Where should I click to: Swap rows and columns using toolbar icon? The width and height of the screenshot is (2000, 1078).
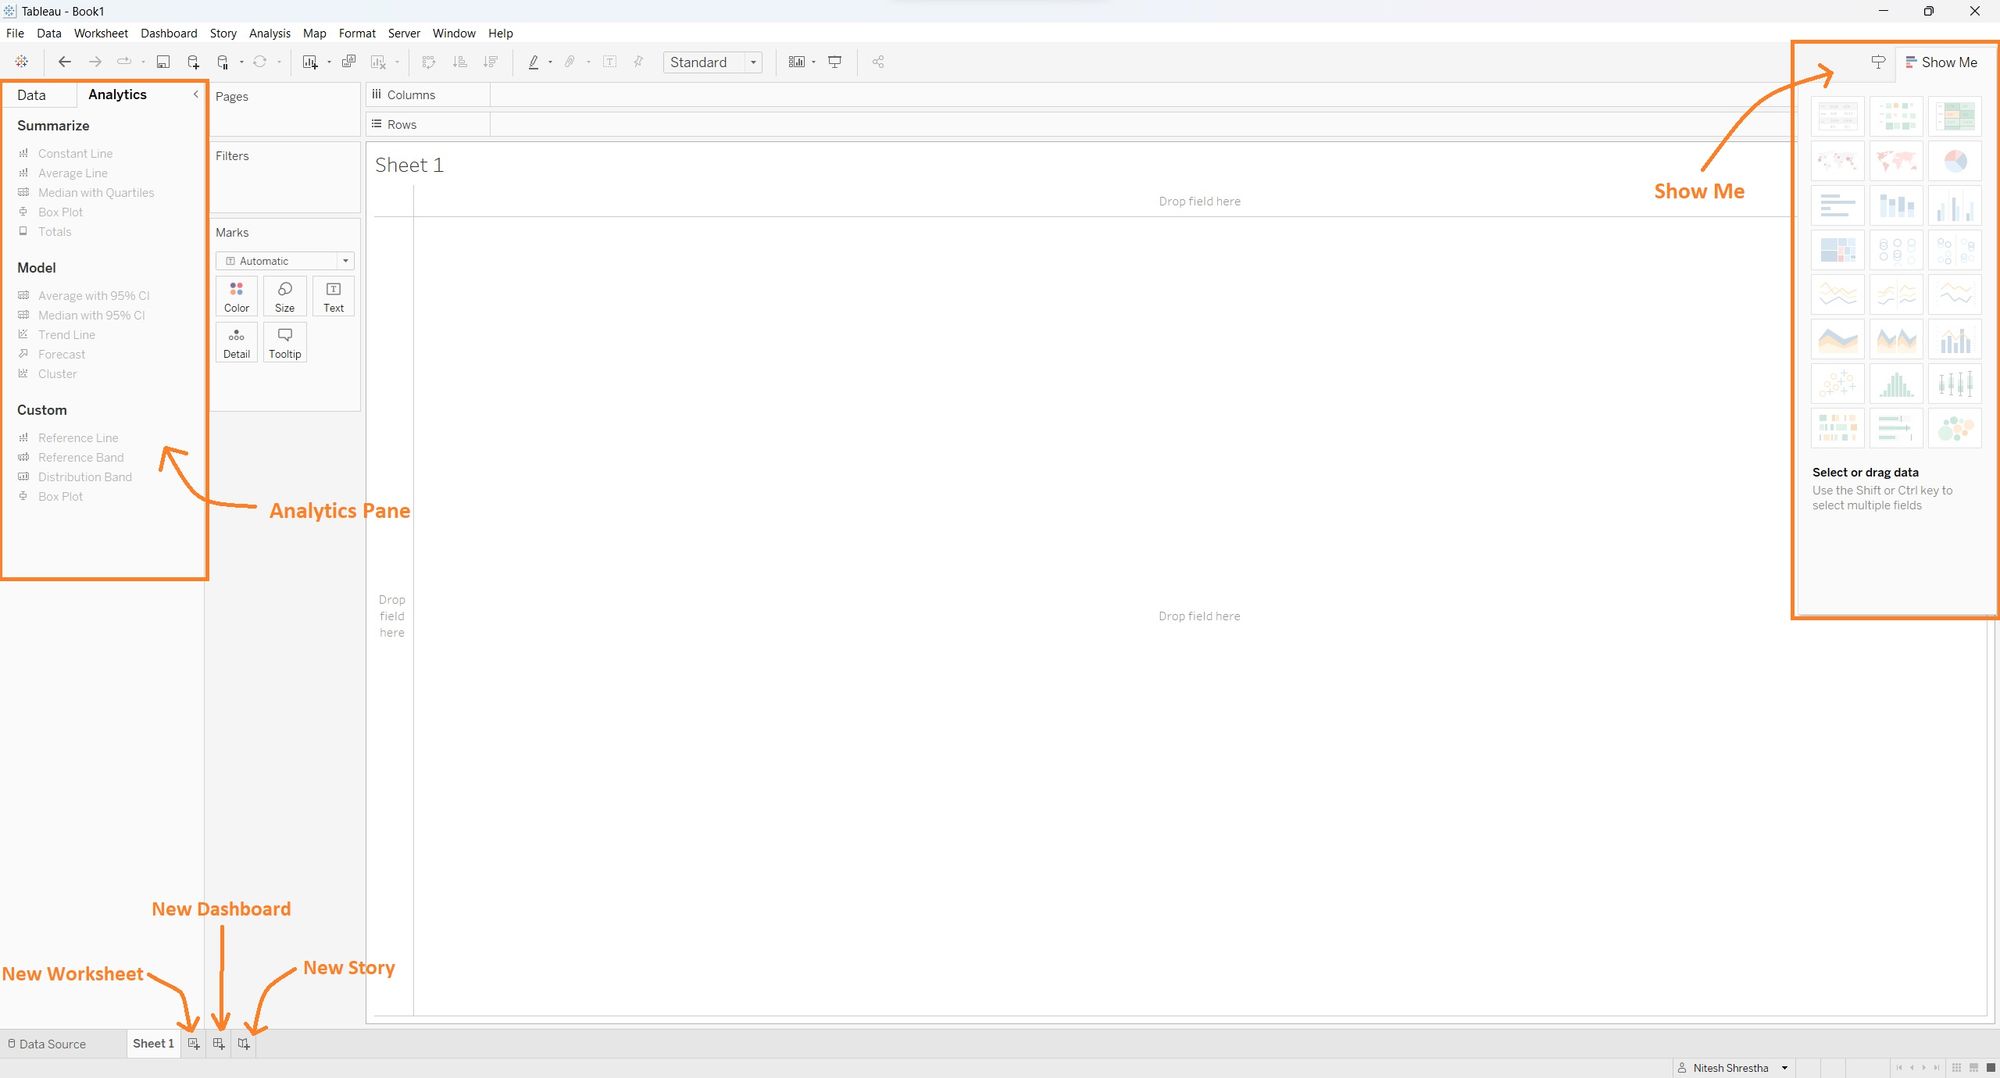(x=429, y=62)
